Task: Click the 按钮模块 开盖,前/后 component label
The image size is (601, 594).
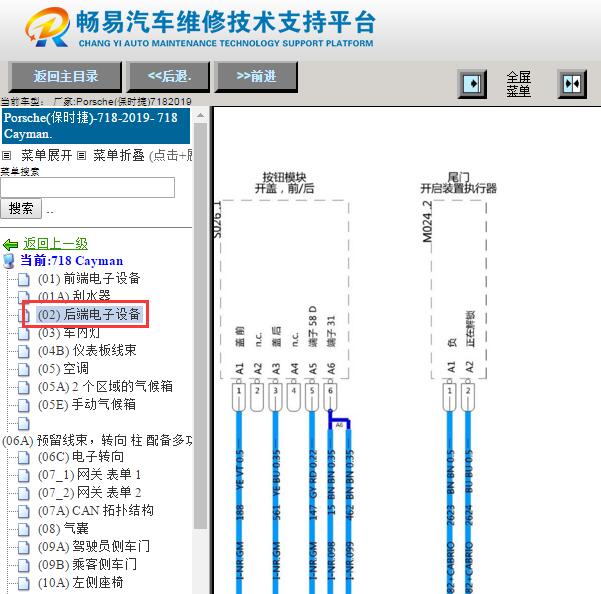Action: (284, 183)
